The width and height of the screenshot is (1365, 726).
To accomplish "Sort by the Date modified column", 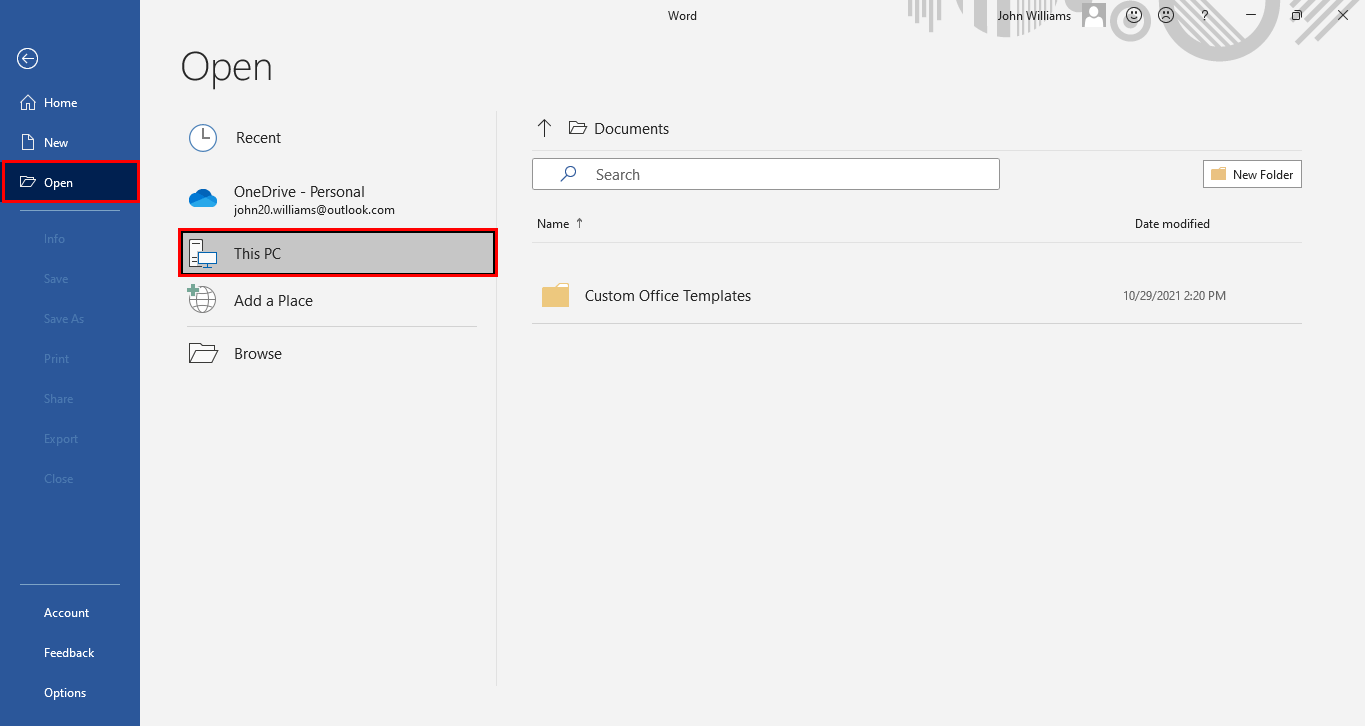I will pyautogui.click(x=1172, y=224).
